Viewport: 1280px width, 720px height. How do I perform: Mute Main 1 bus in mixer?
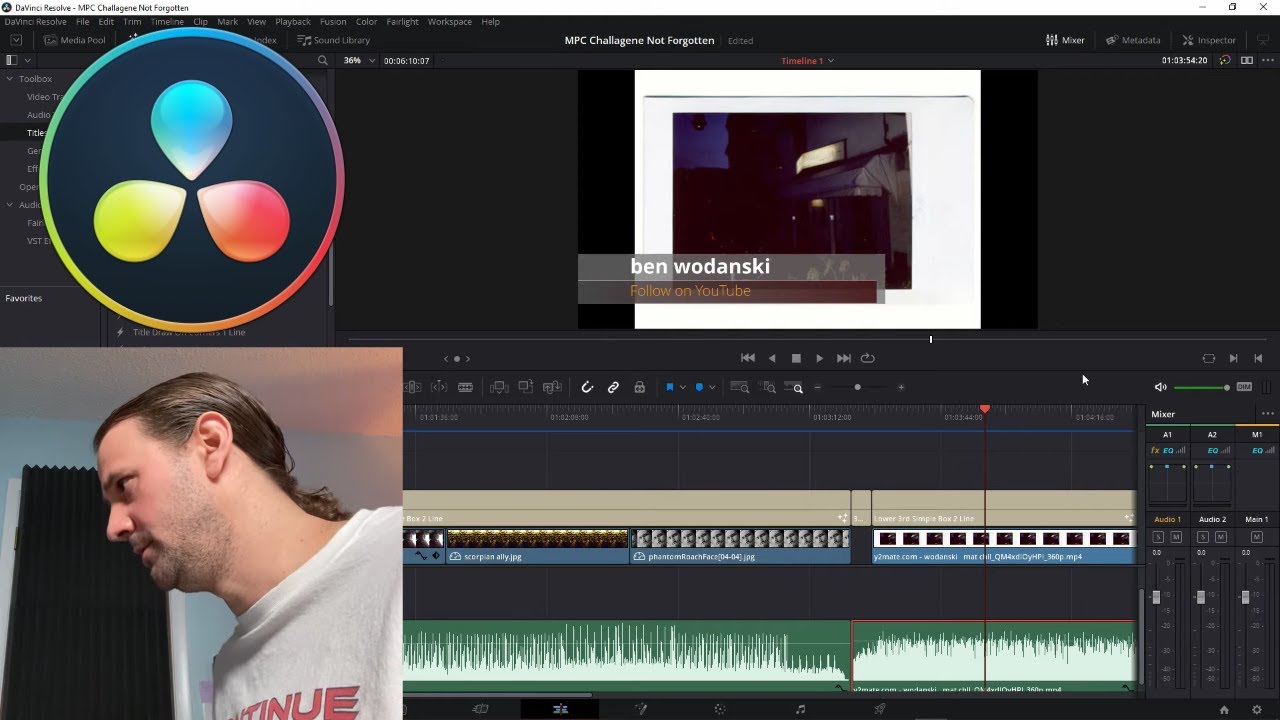point(1257,537)
